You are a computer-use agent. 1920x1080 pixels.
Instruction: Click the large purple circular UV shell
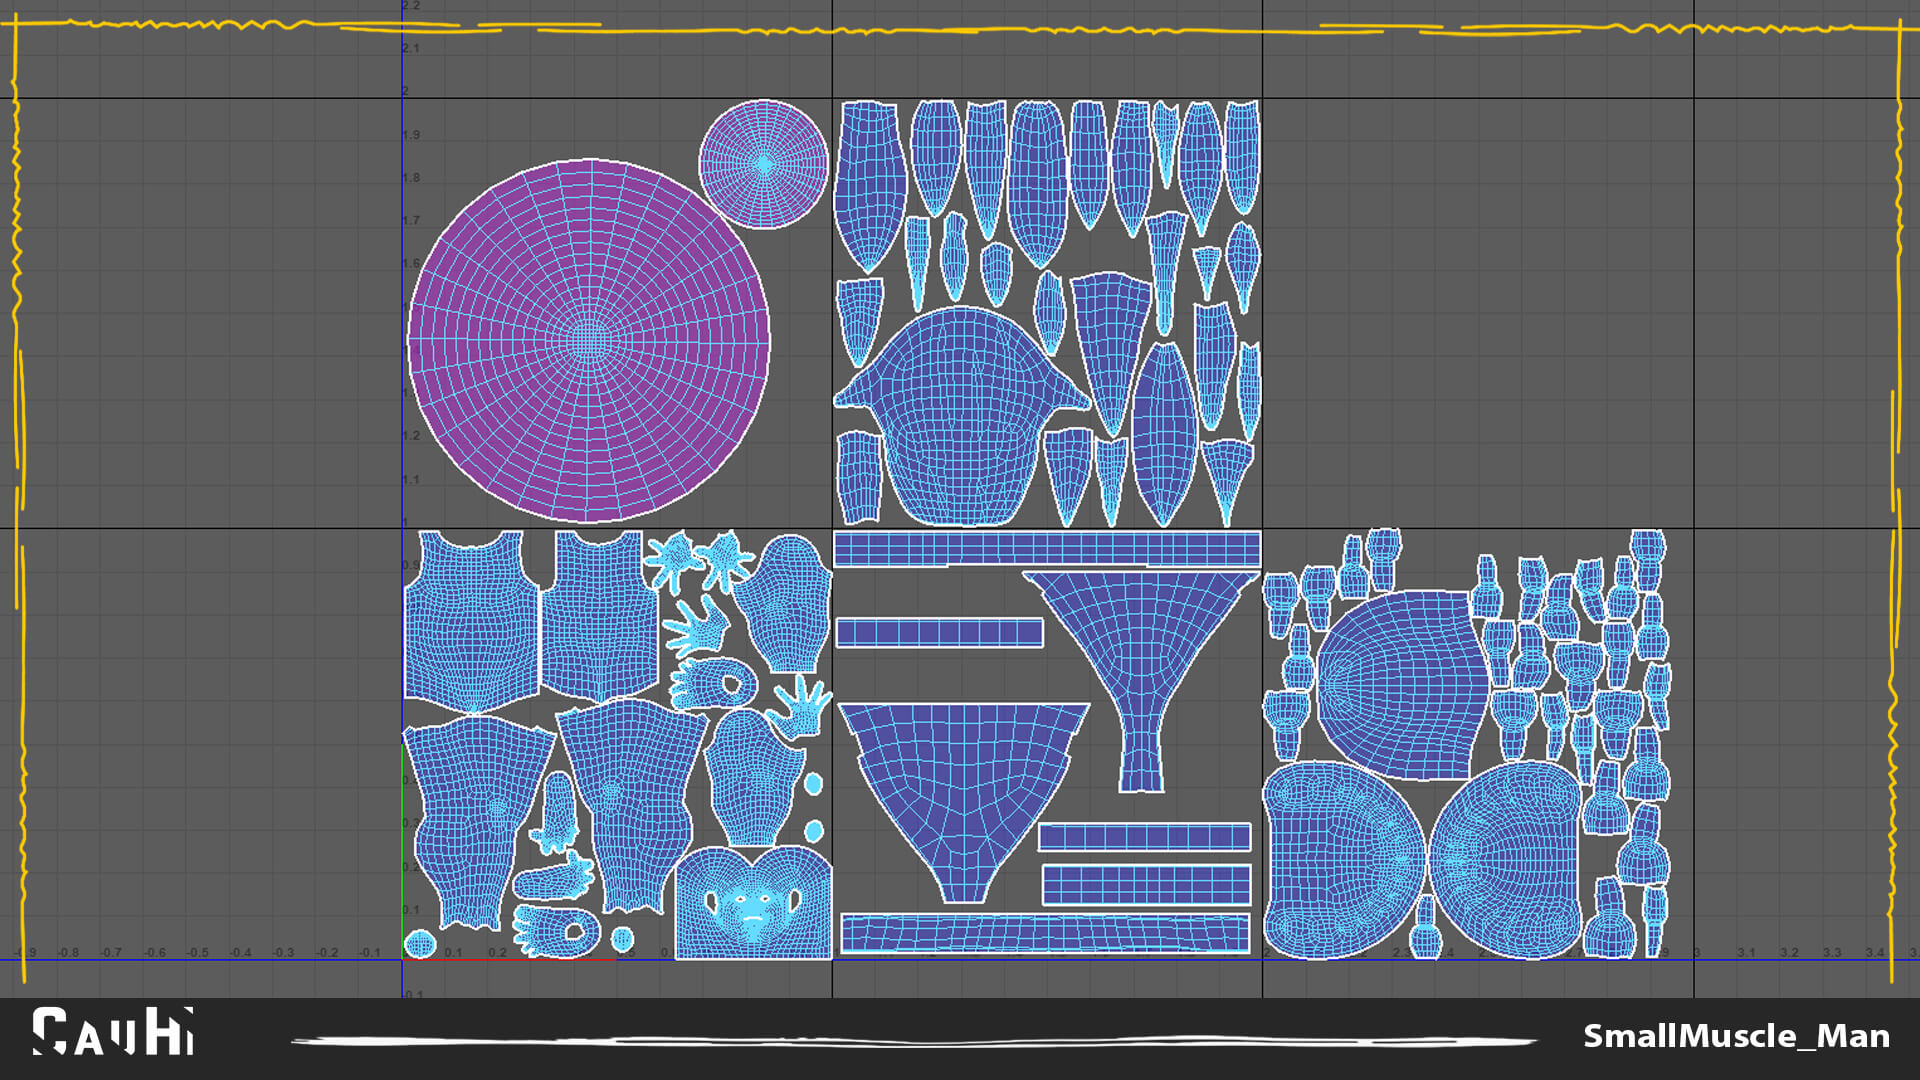click(589, 341)
